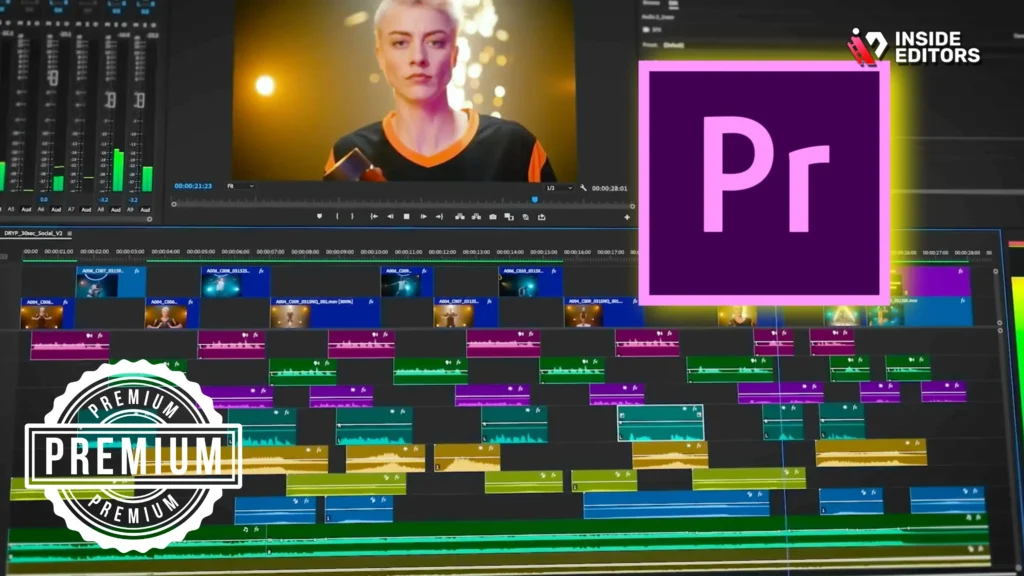Image resolution: width=1024 pixels, height=576 pixels.
Task: Click the 00:00:21:23 playhead timecode
Action: pyautogui.click(x=193, y=186)
